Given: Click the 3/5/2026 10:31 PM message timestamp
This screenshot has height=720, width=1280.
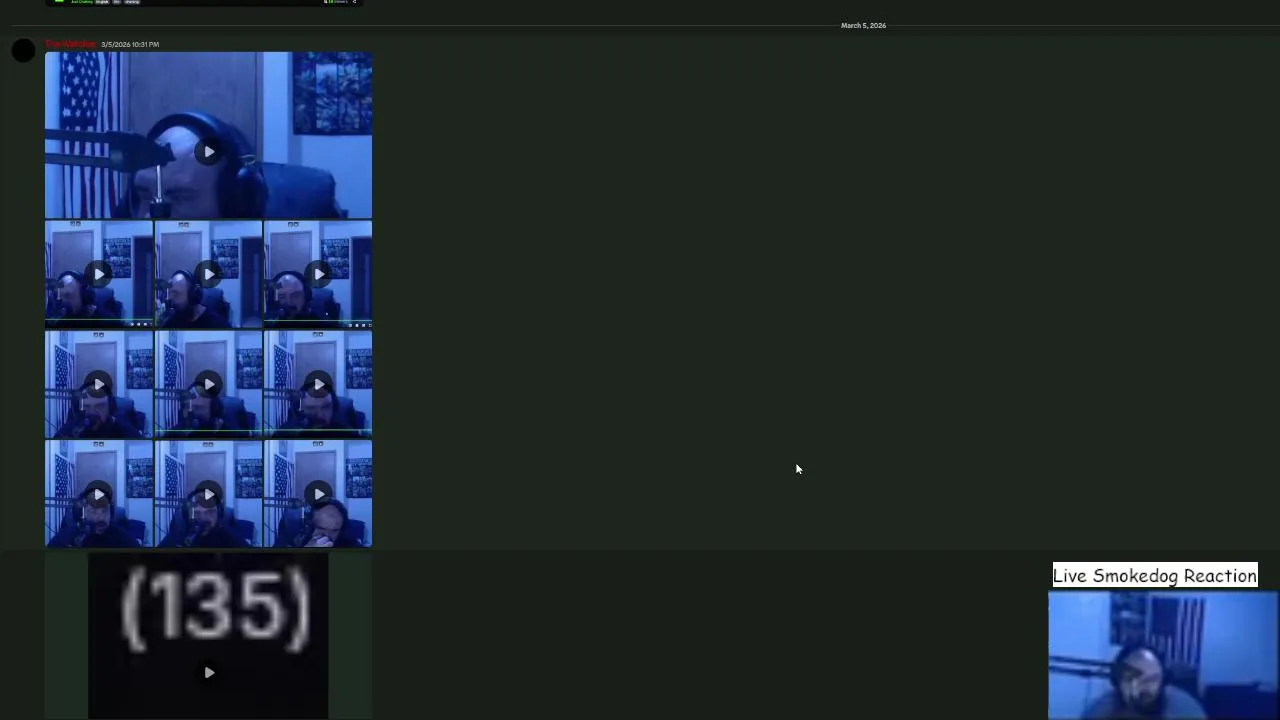Looking at the screenshot, I should (x=130, y=44).
